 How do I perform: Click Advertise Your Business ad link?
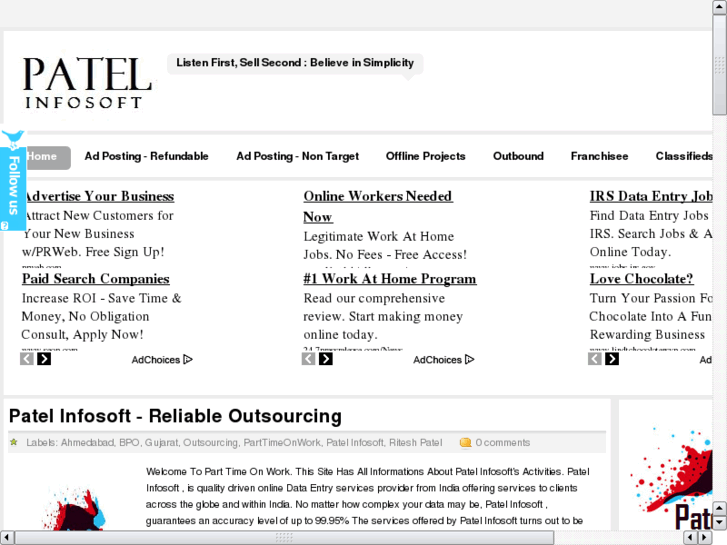tap(98, 196)
